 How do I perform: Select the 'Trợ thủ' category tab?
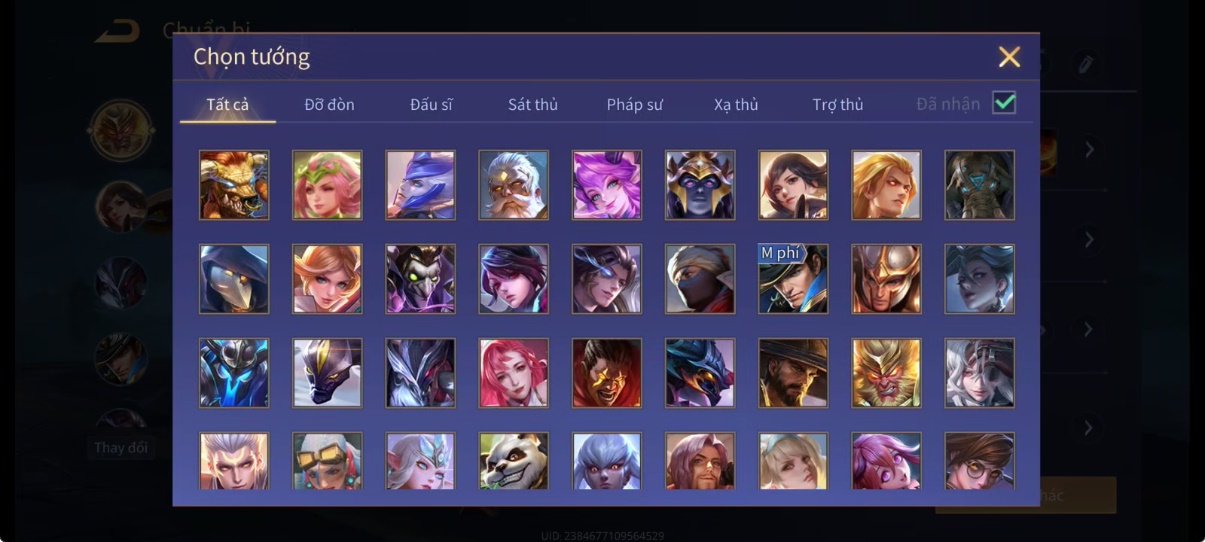click(x=837, y=104)
